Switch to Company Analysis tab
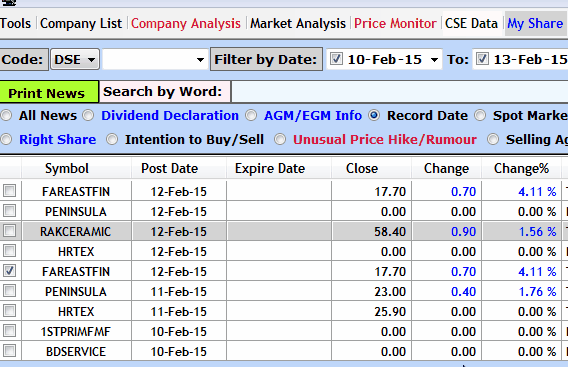The height and width of the screenshot is (367, 568). pos(185,24)
